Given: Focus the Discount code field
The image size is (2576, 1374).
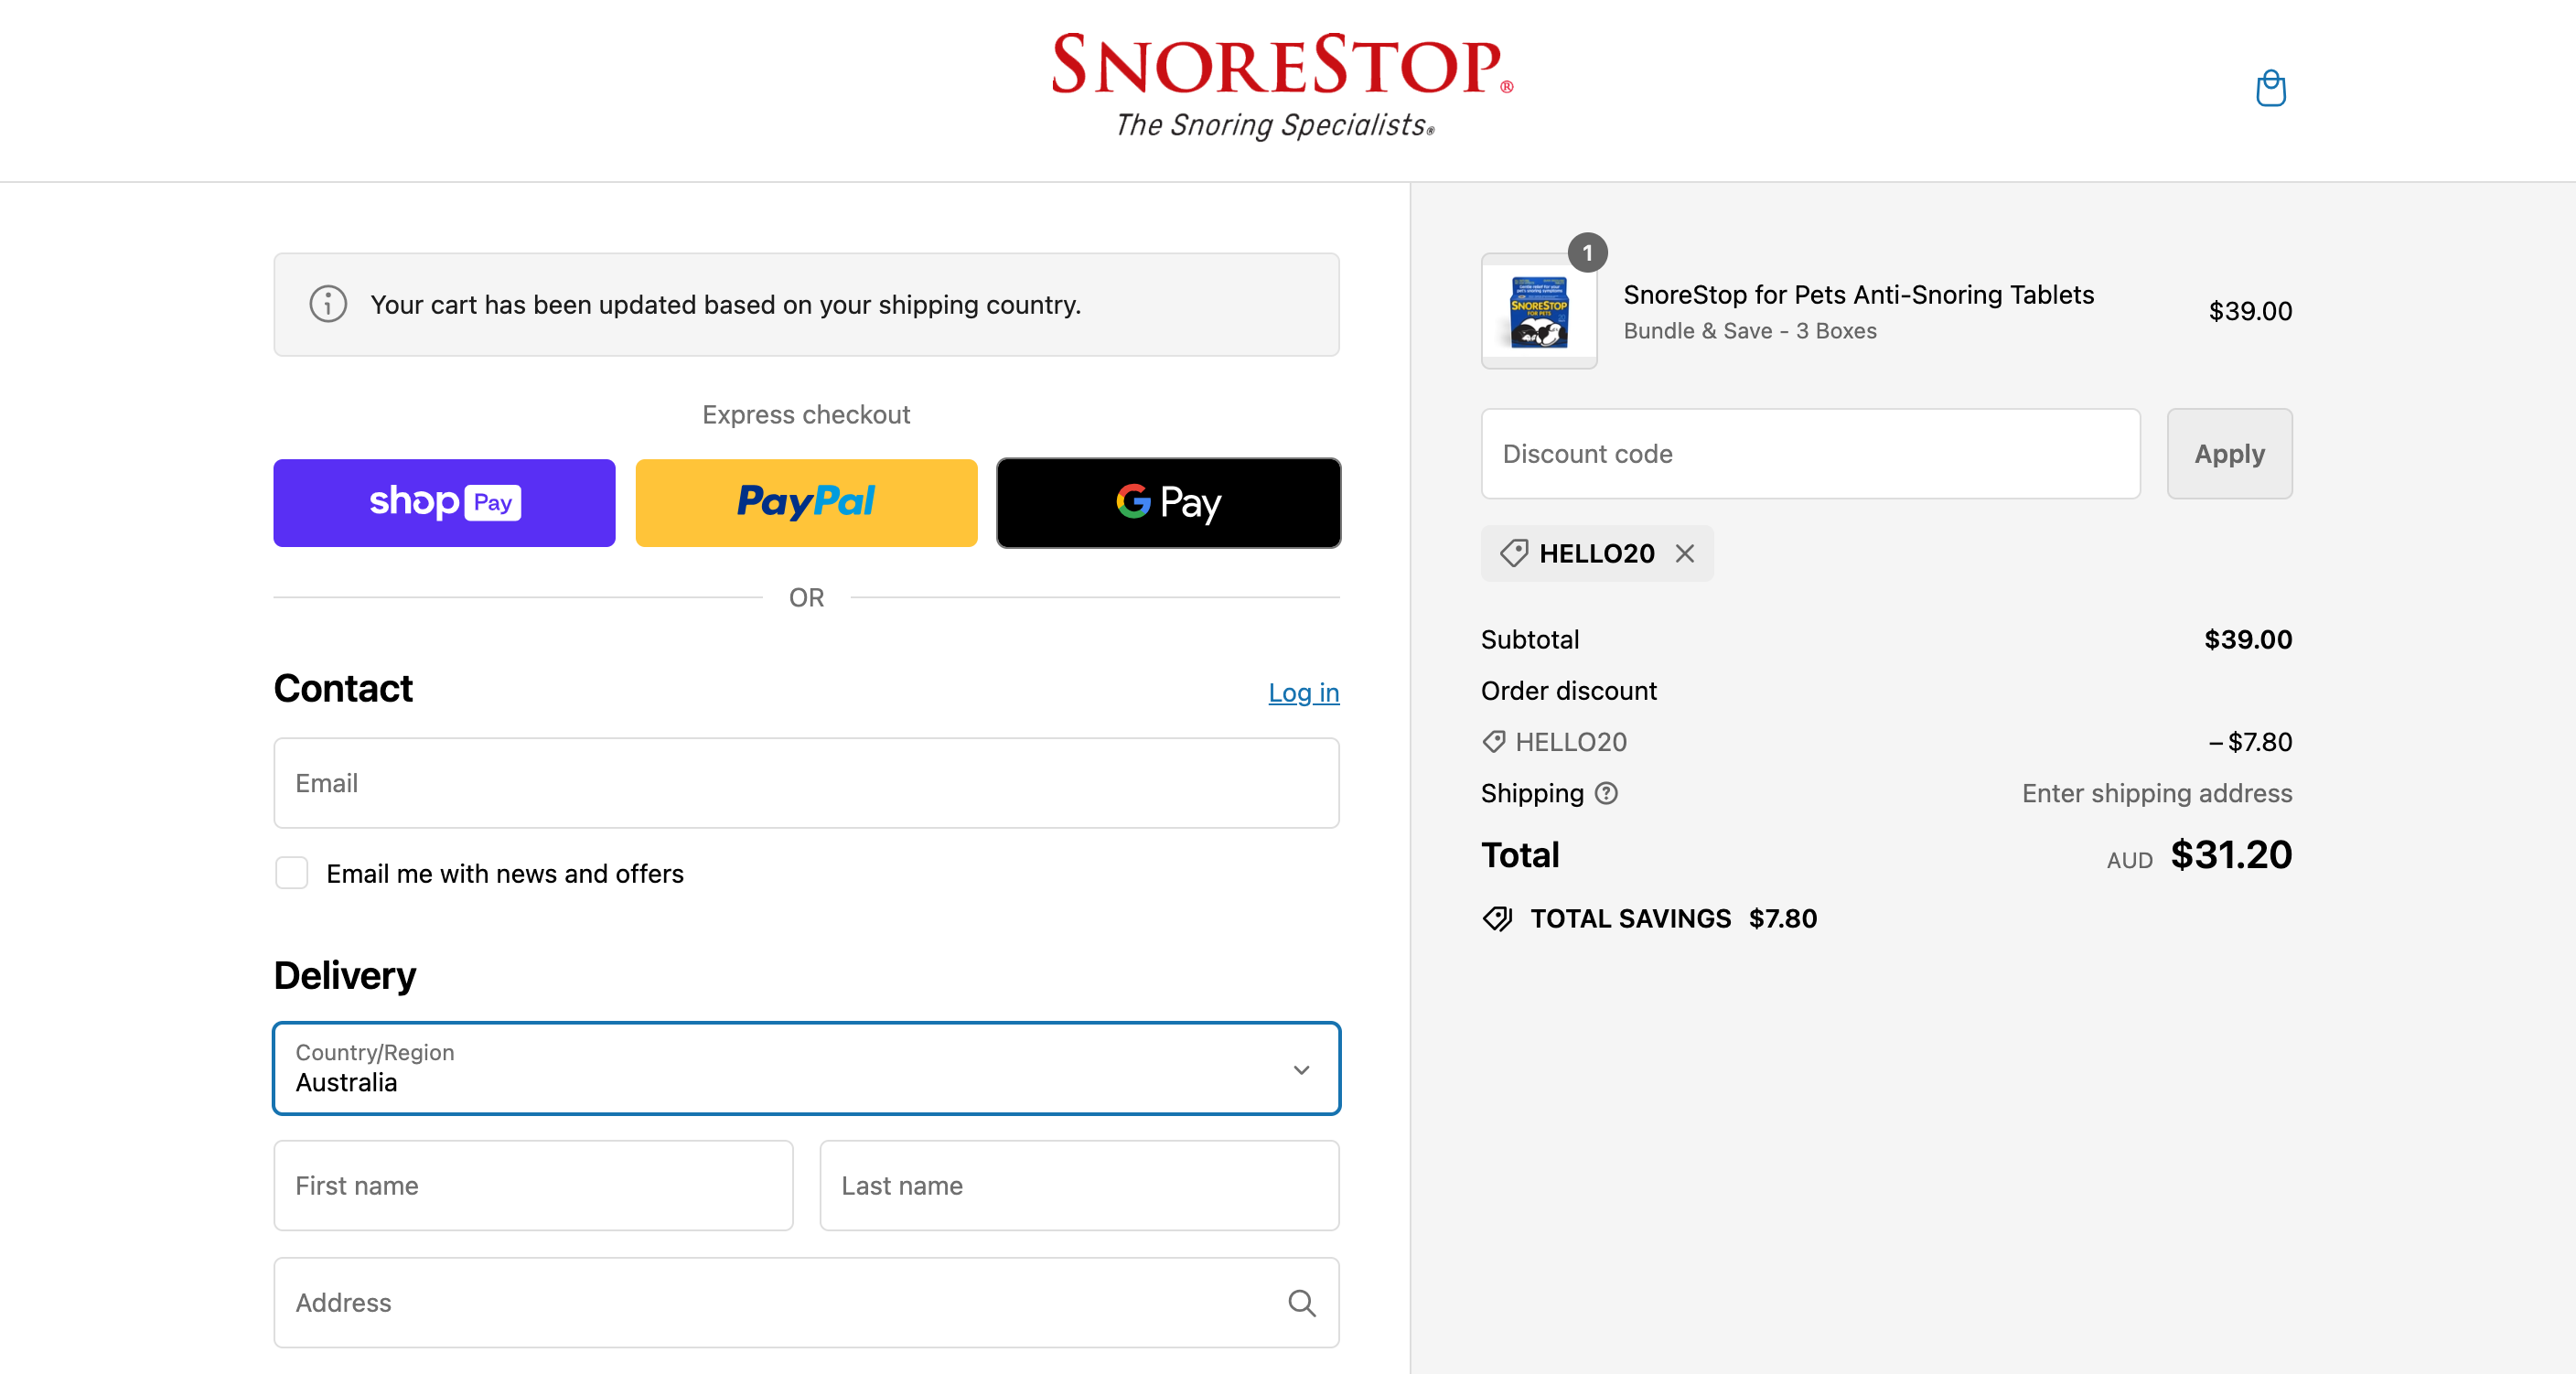Looking at the screenshot, I should point(1810,453).
